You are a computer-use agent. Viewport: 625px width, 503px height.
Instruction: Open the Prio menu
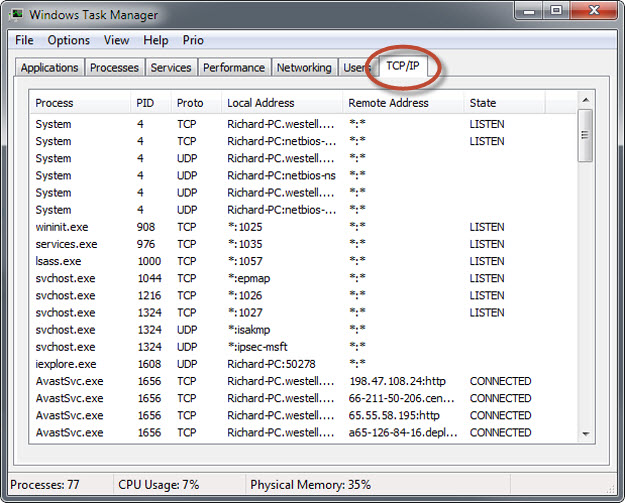click(x=193, y=40)
